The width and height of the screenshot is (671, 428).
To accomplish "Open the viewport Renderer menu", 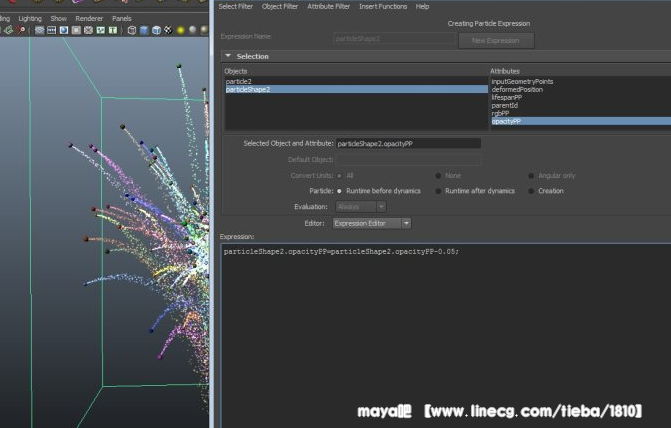I will (x=89, y=18).
